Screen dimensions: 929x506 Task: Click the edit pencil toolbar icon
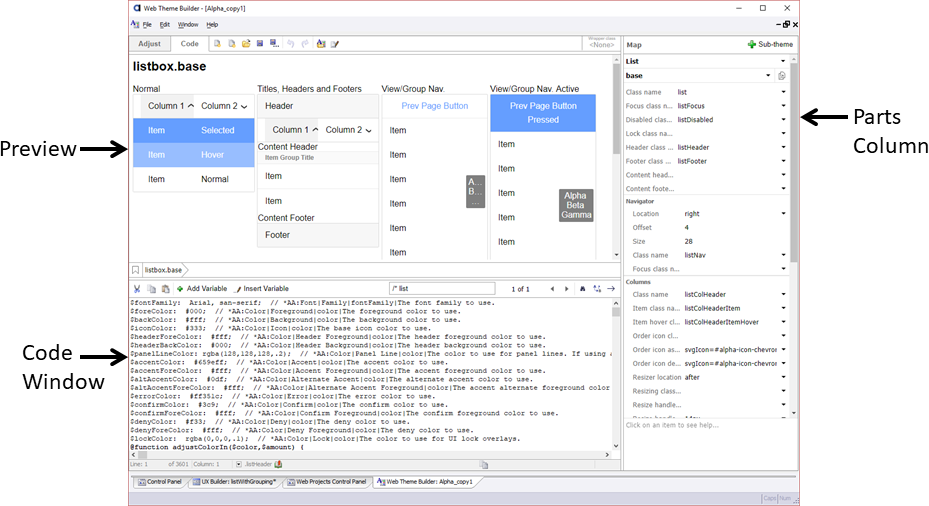[x=335, y=44]
